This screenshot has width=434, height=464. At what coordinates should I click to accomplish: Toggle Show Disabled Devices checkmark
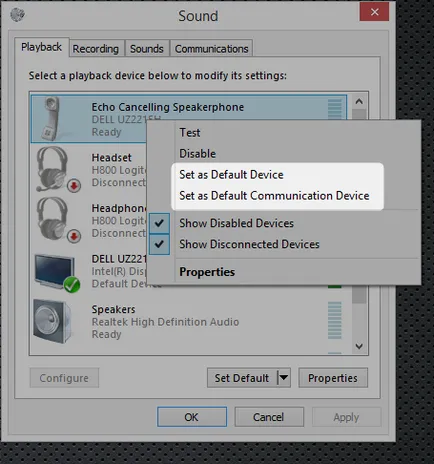159,223
